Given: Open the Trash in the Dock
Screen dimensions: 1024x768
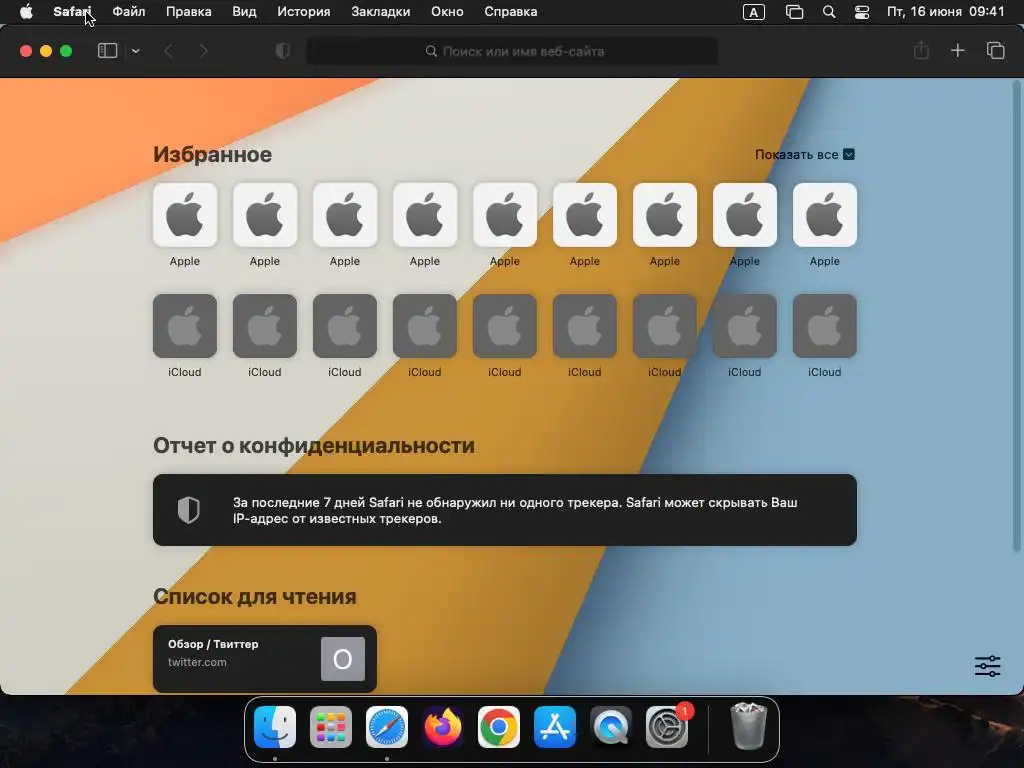Looking at the screenshot, I should 748,726.
